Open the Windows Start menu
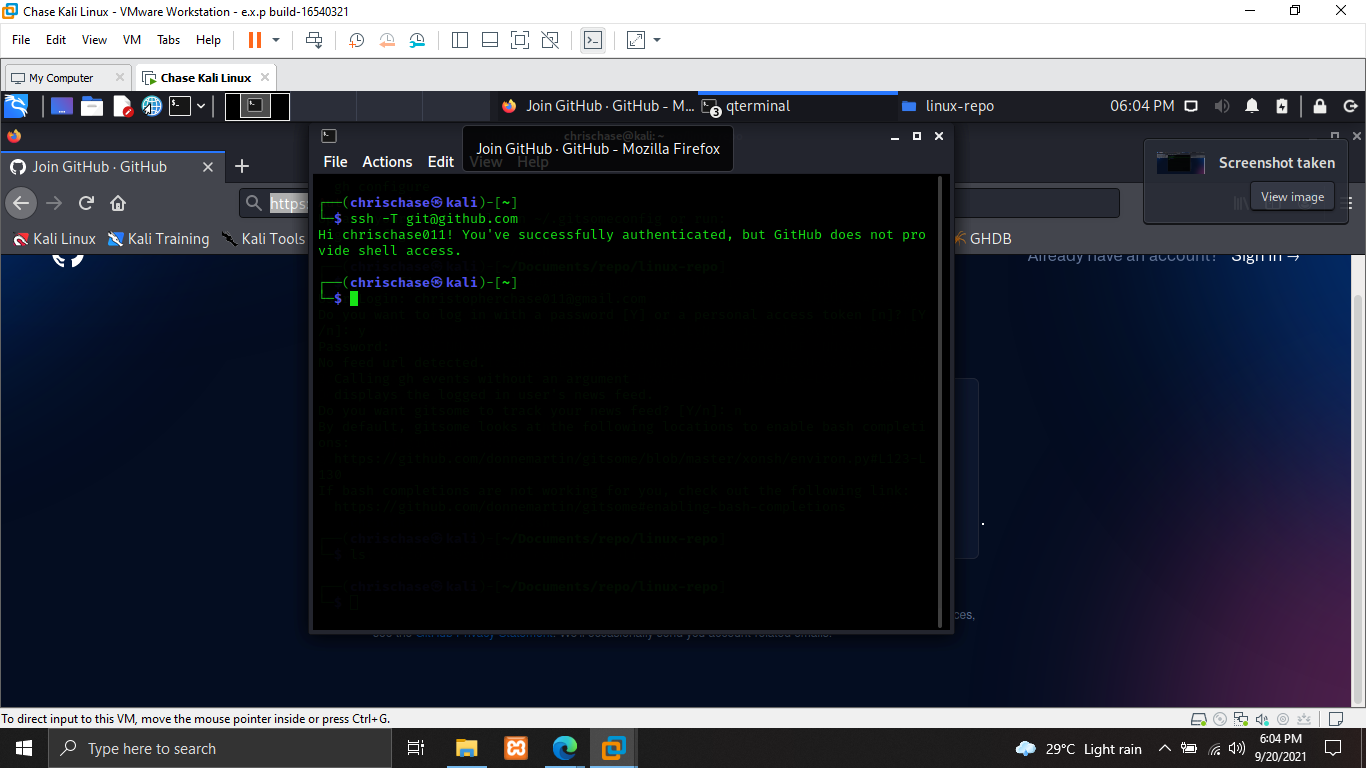 [24, 748]
